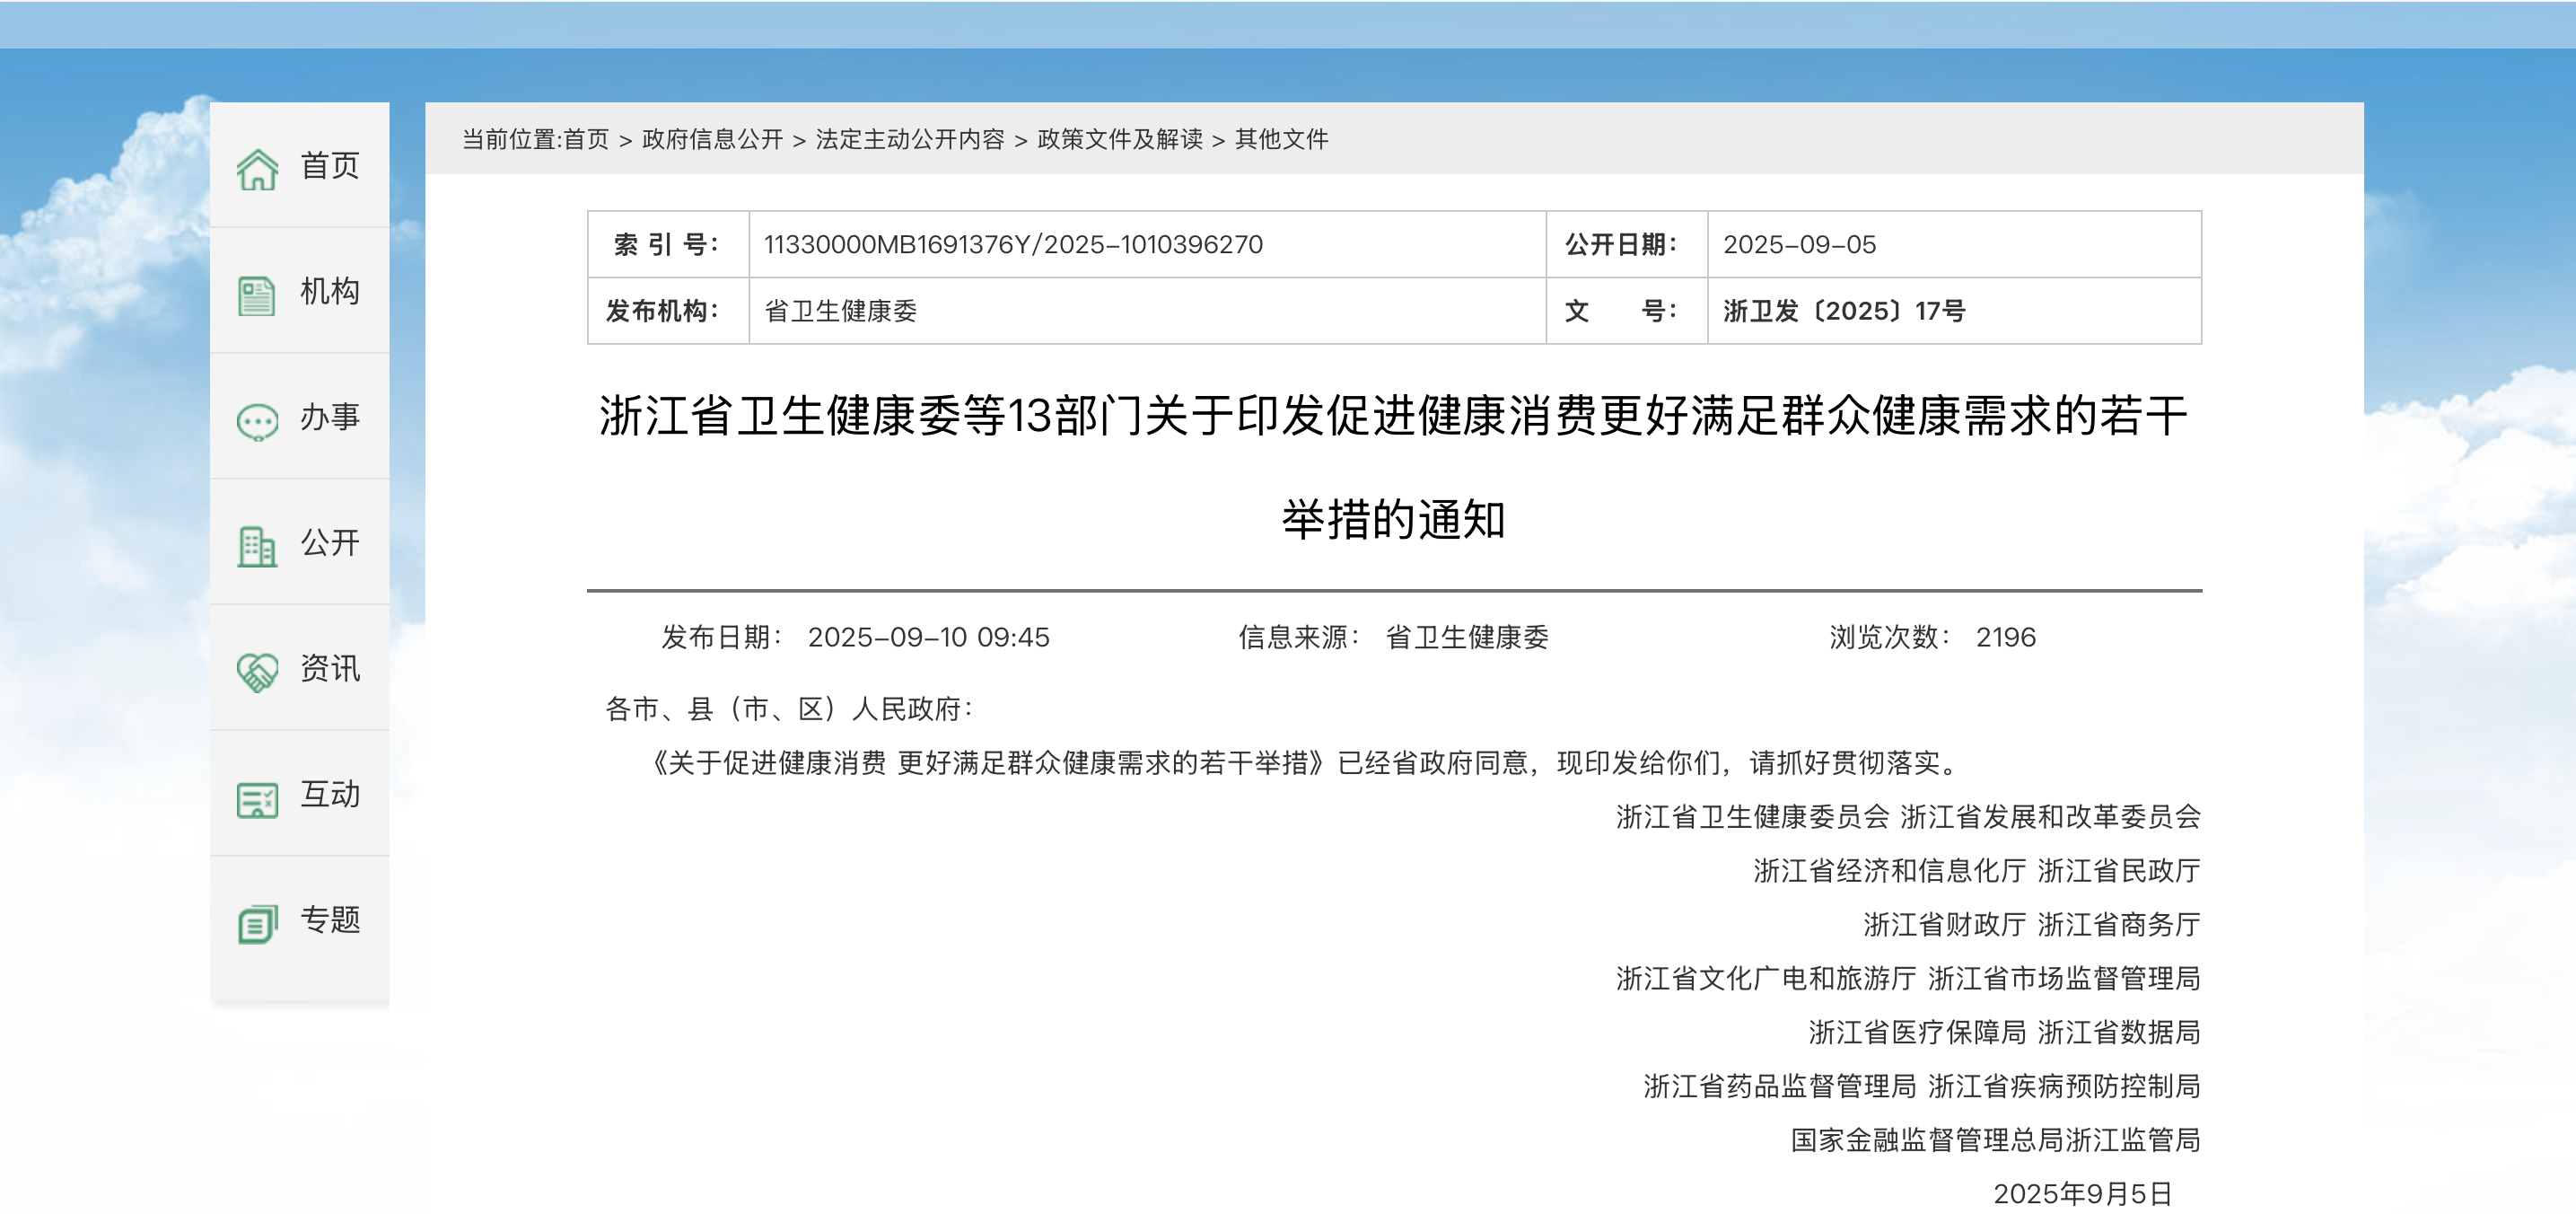Open the 资讯 sidebar menu item

300,668
